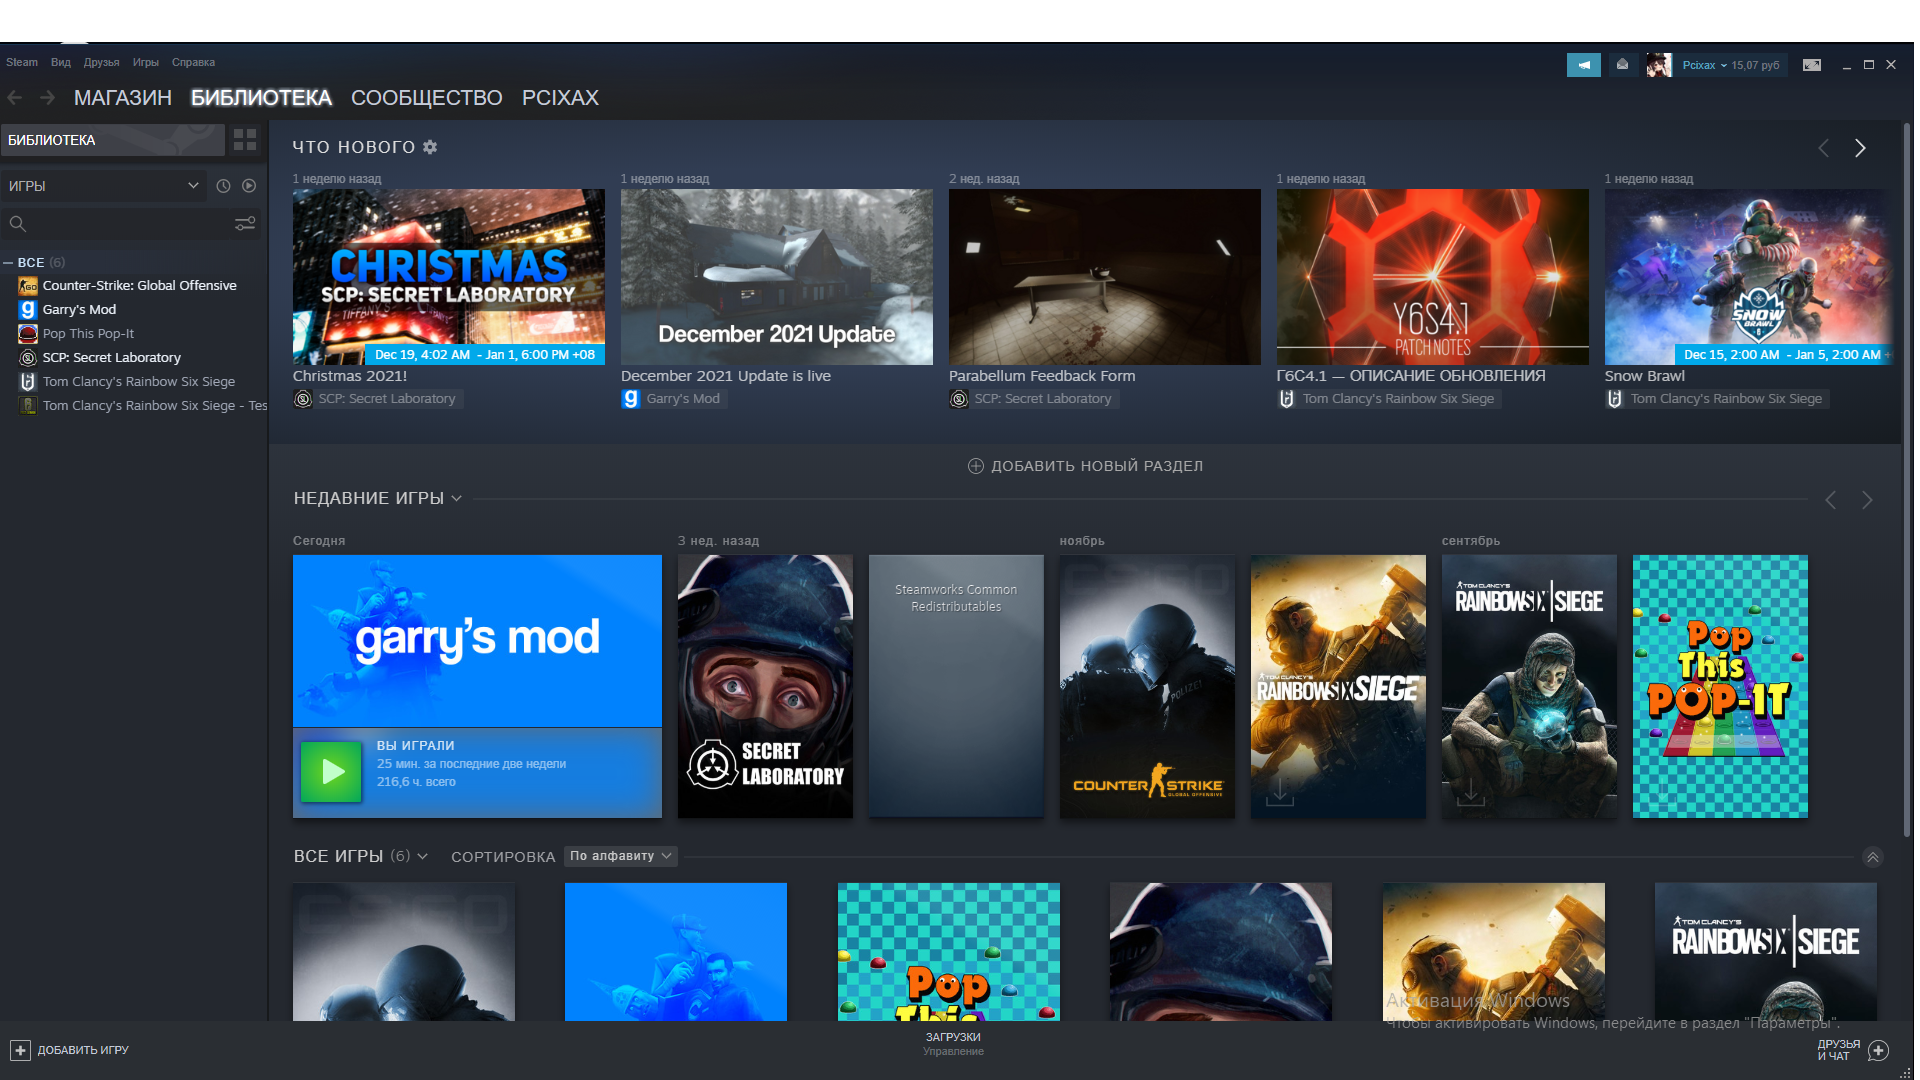Switch library to grid collections view
This screenshot has height=1080, width=1920.
245,140
